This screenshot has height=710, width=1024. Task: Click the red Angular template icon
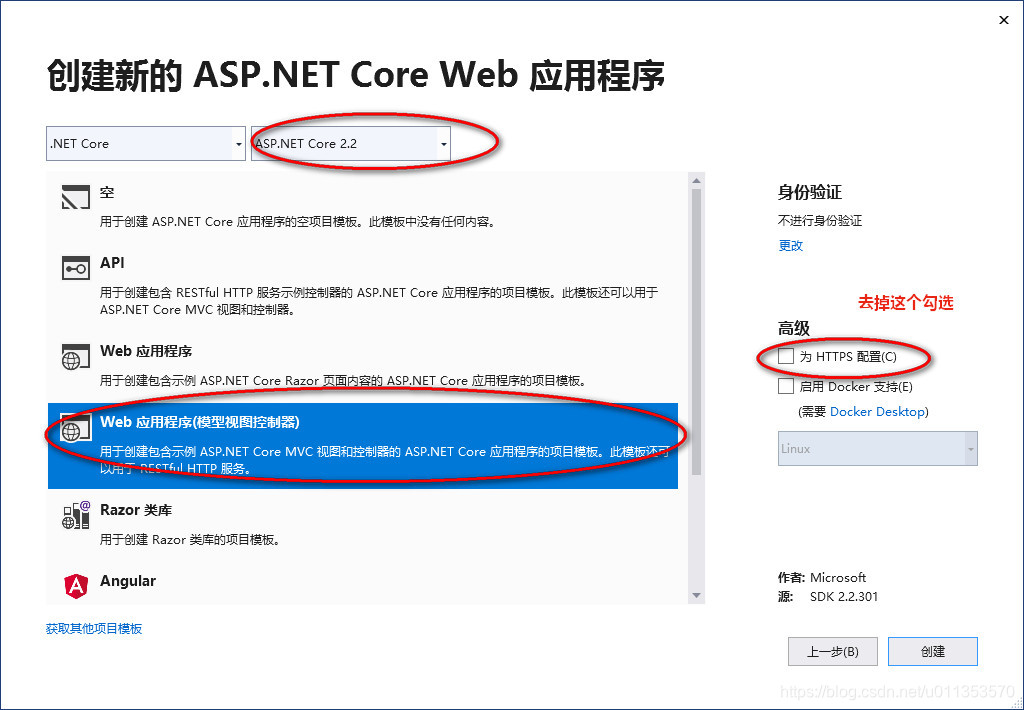click(76, 586)
